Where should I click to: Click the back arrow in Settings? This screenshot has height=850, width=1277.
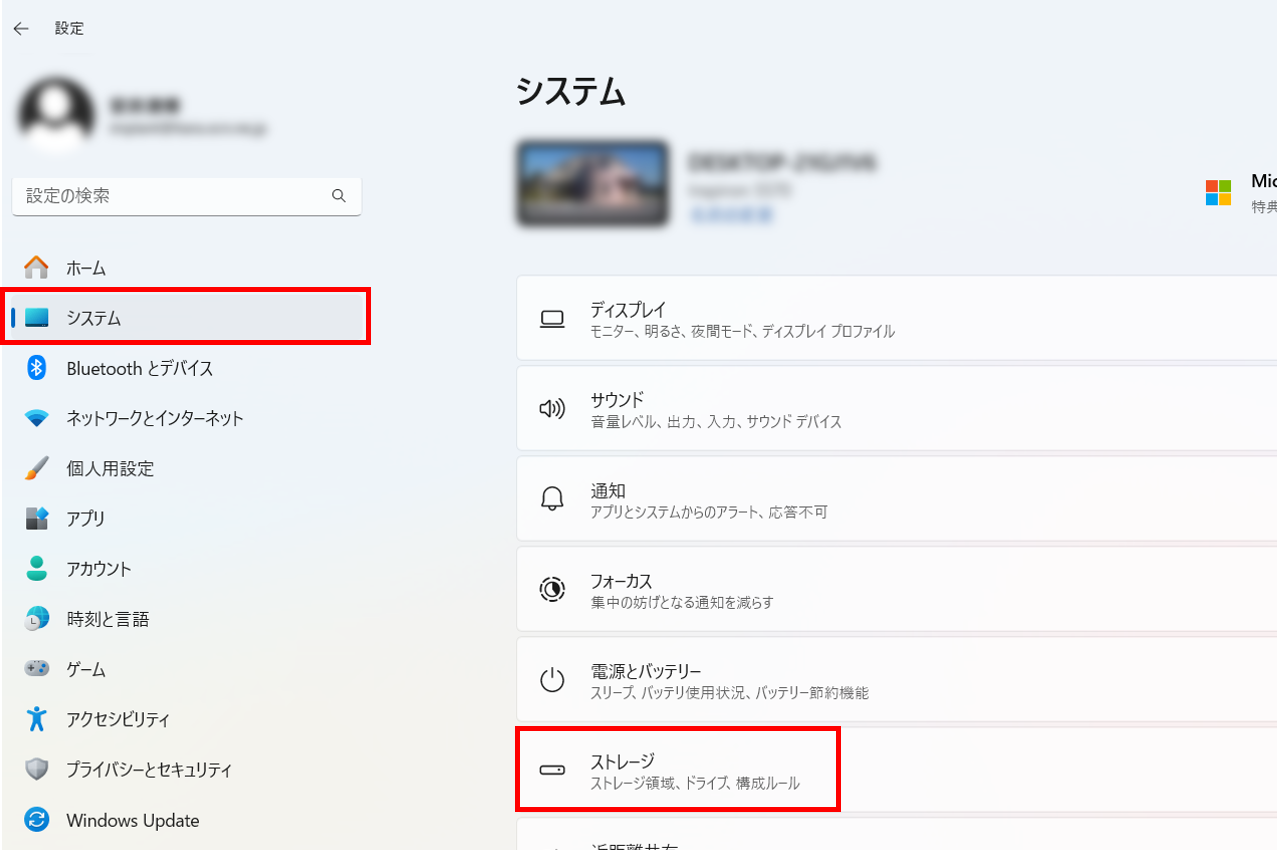(x=21, y=29)
